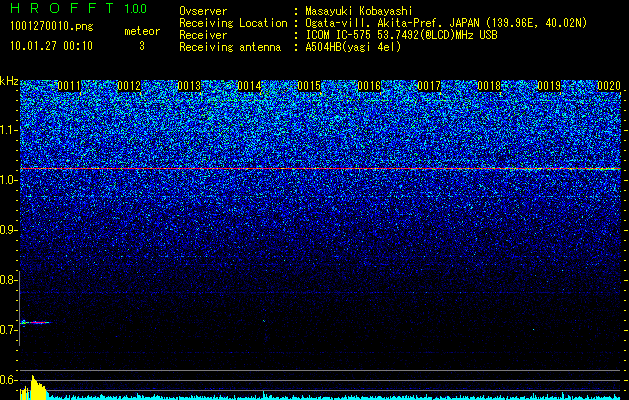The width and height of the screenshot is (629, 400).
Task: Click the Receiving Location label
Action: [x=233, y=23]
